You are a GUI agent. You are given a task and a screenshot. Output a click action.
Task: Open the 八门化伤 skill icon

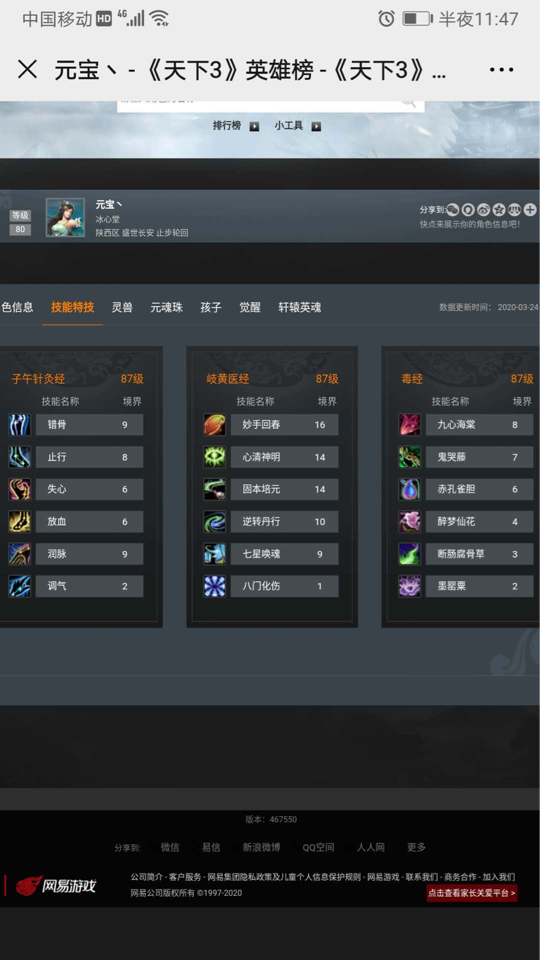click(x=214, y=586)
